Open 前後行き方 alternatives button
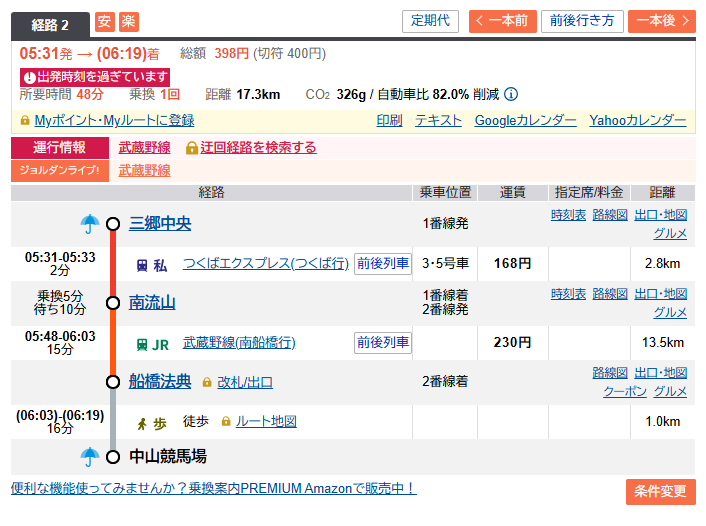 click(582, 21)
